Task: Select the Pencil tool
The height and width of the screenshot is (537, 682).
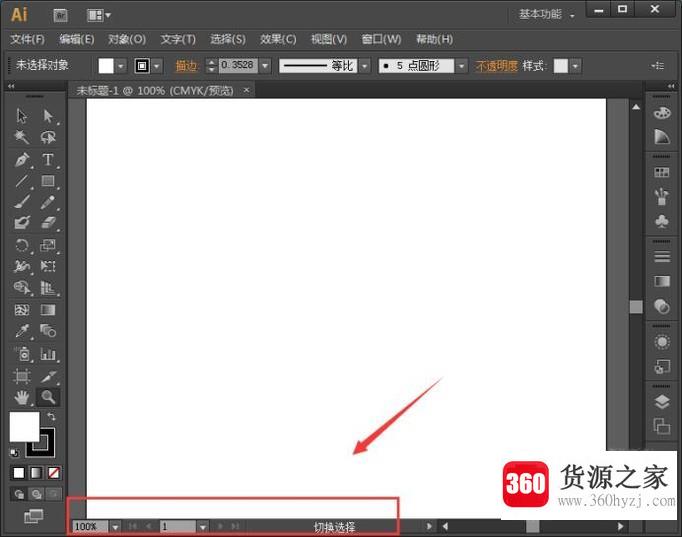Action: [x=48, y=202]
